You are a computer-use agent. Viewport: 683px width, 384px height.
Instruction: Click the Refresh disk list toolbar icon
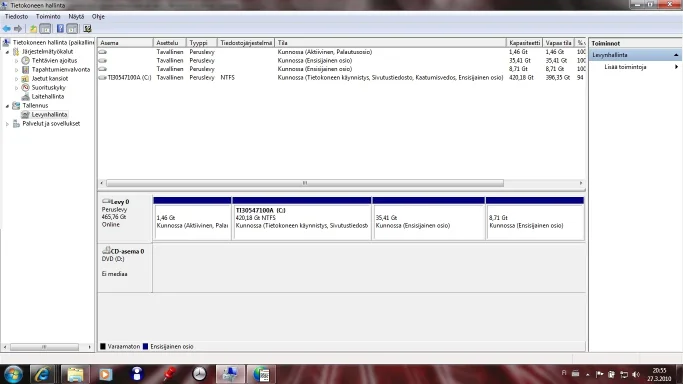click(87, 29)
